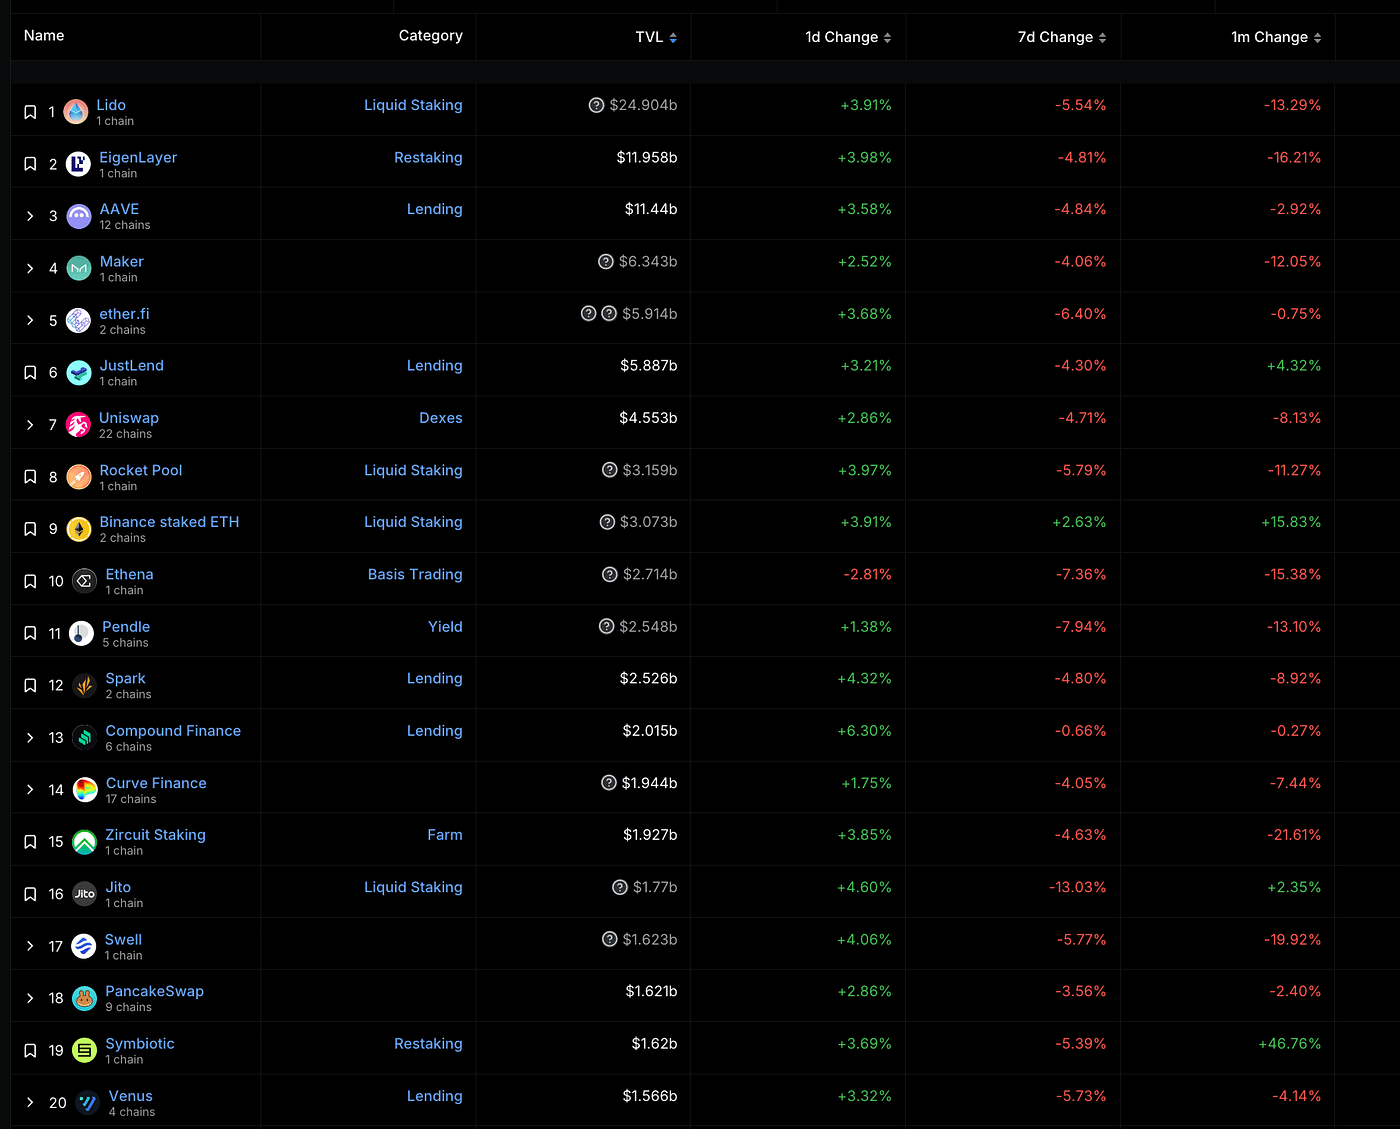Expand the ether.fi row

[x=30, y=320]
